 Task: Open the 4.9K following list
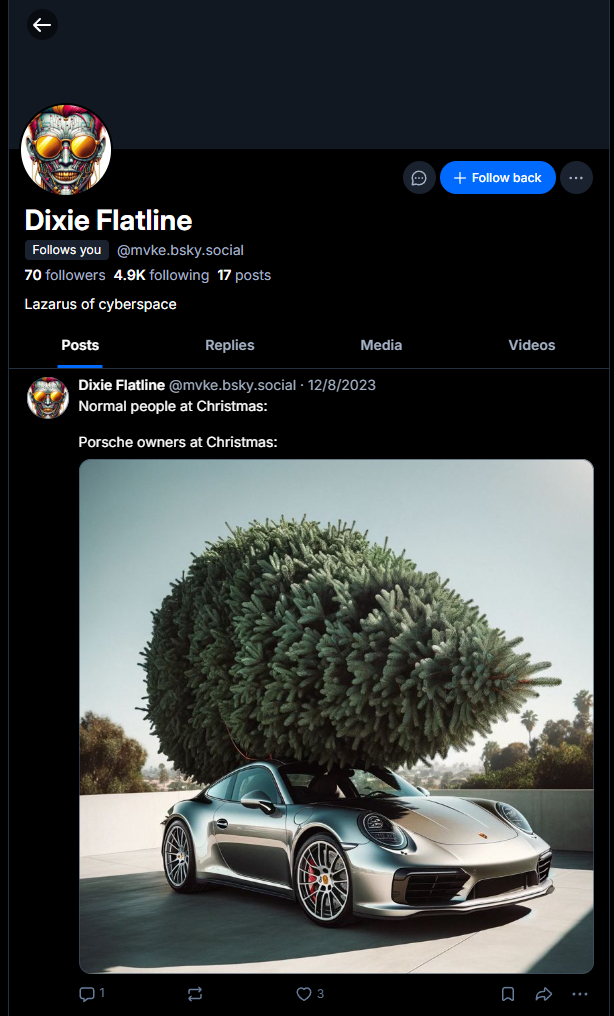pos(161,275)
